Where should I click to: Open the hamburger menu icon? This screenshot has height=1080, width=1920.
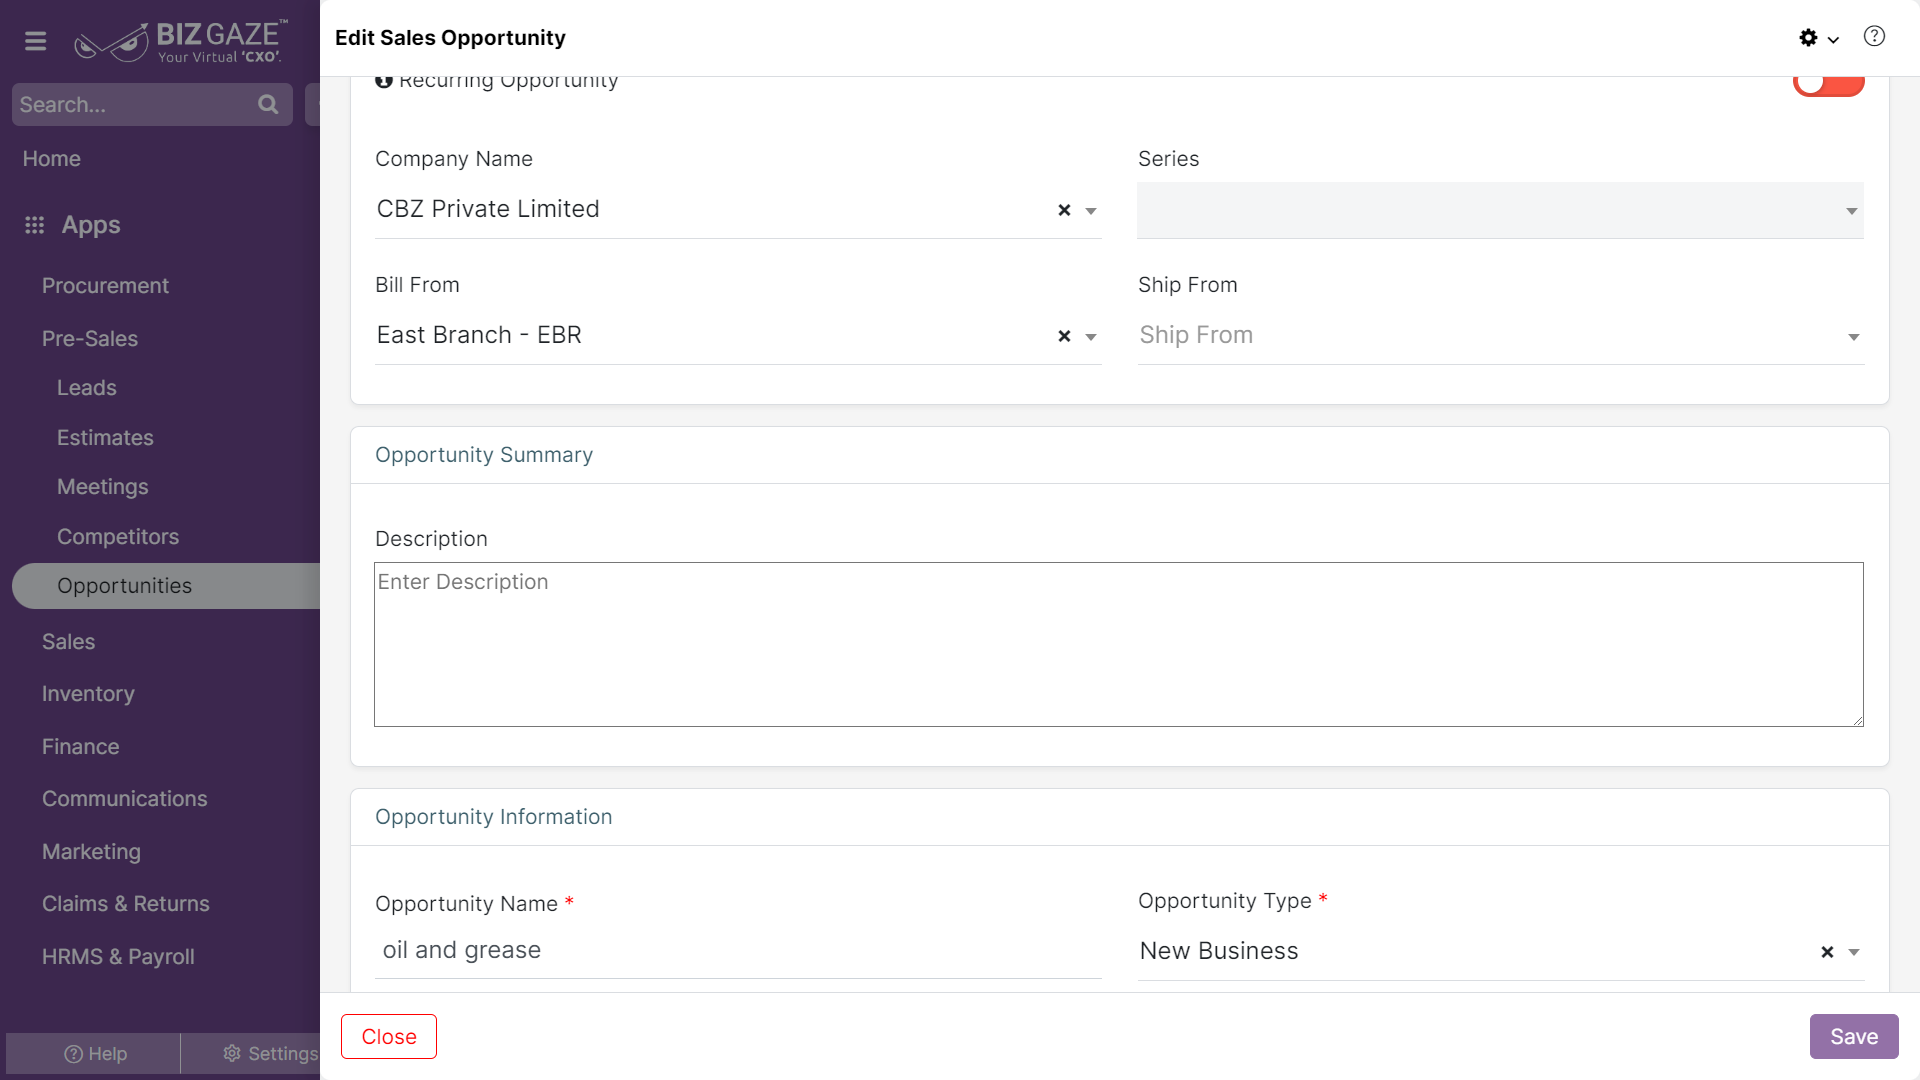pyautogui.click(x=36, y=41)
